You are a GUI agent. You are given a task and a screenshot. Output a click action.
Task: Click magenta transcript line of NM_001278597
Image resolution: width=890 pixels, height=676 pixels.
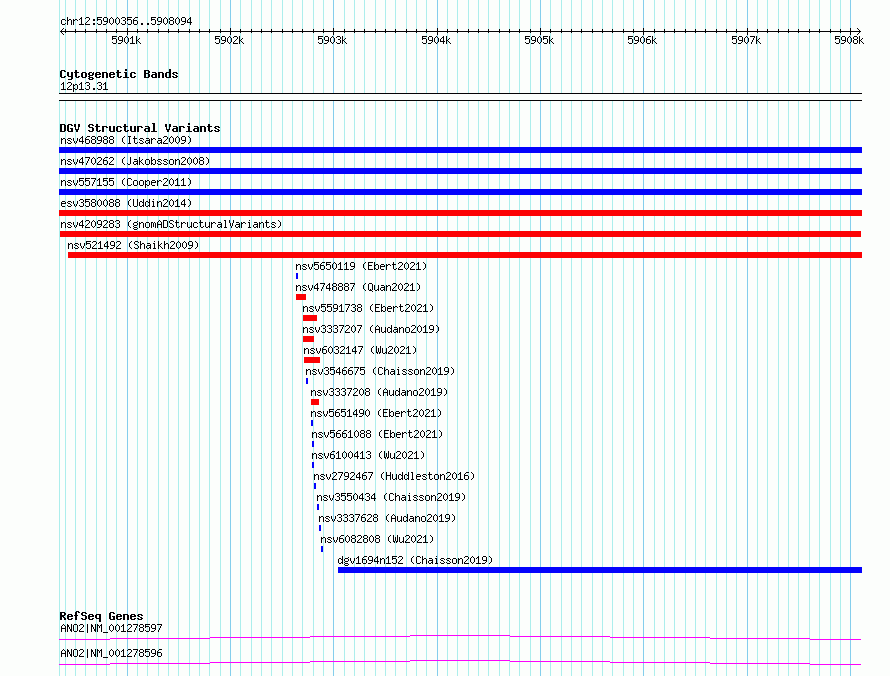coord(460,637)
